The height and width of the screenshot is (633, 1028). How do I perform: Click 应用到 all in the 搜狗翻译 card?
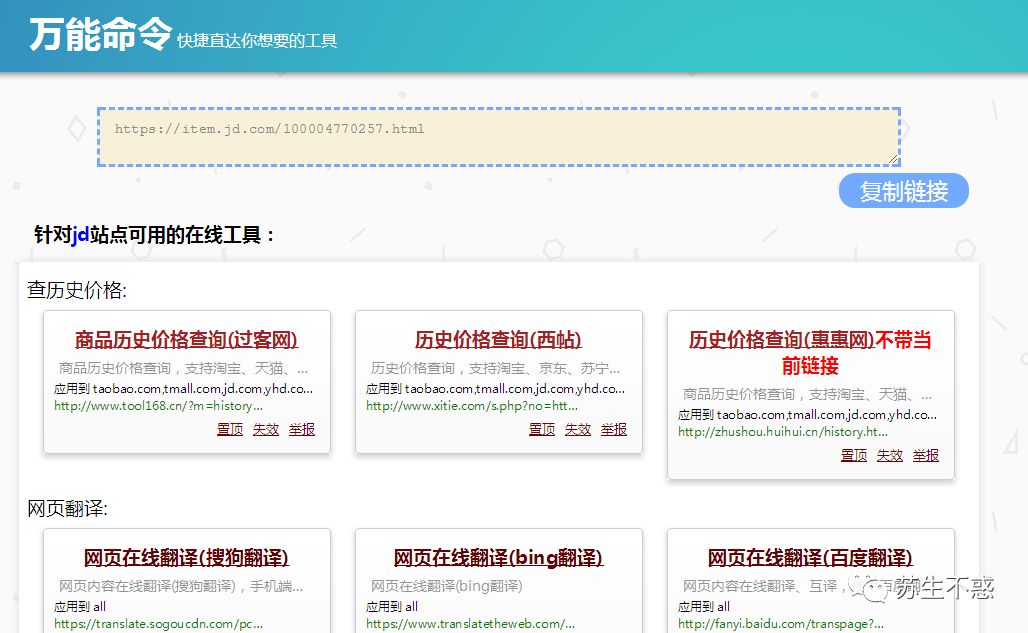point(79,607)
